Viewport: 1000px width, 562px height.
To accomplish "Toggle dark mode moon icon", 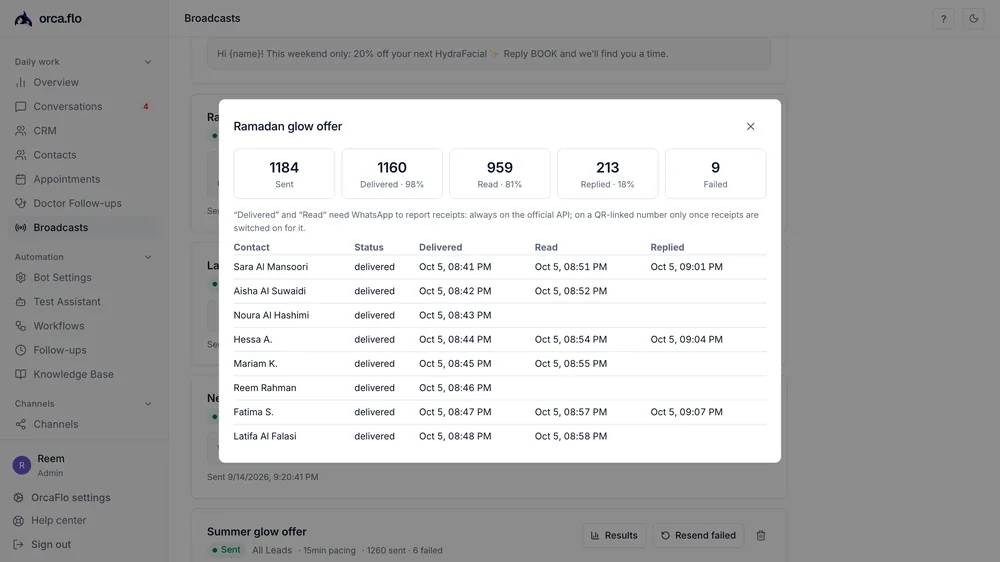I will coord(973,18).
